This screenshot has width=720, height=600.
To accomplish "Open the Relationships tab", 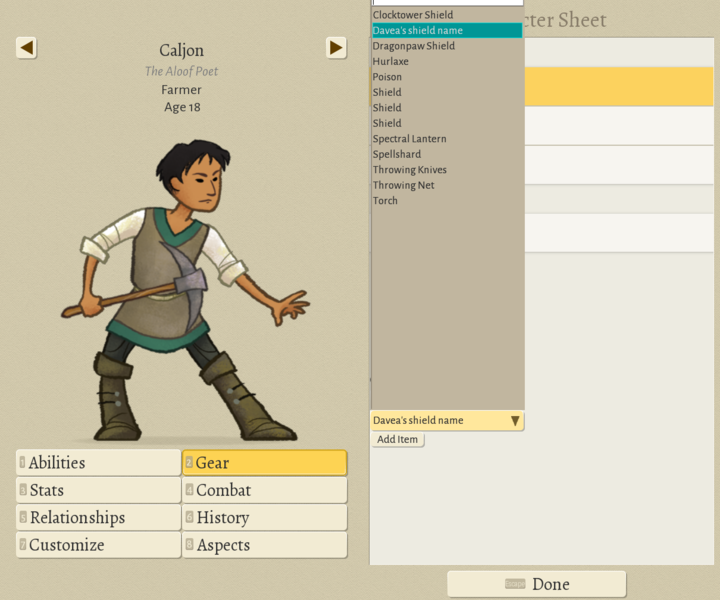I will (98, 517).
